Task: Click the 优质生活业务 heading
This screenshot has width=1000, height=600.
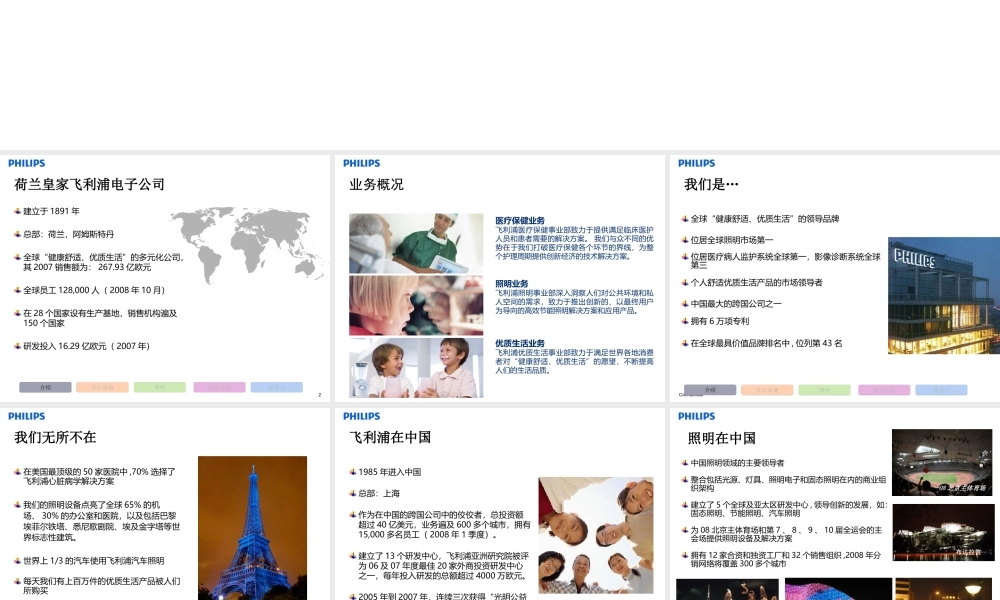Action: click(x=520, y=343)
